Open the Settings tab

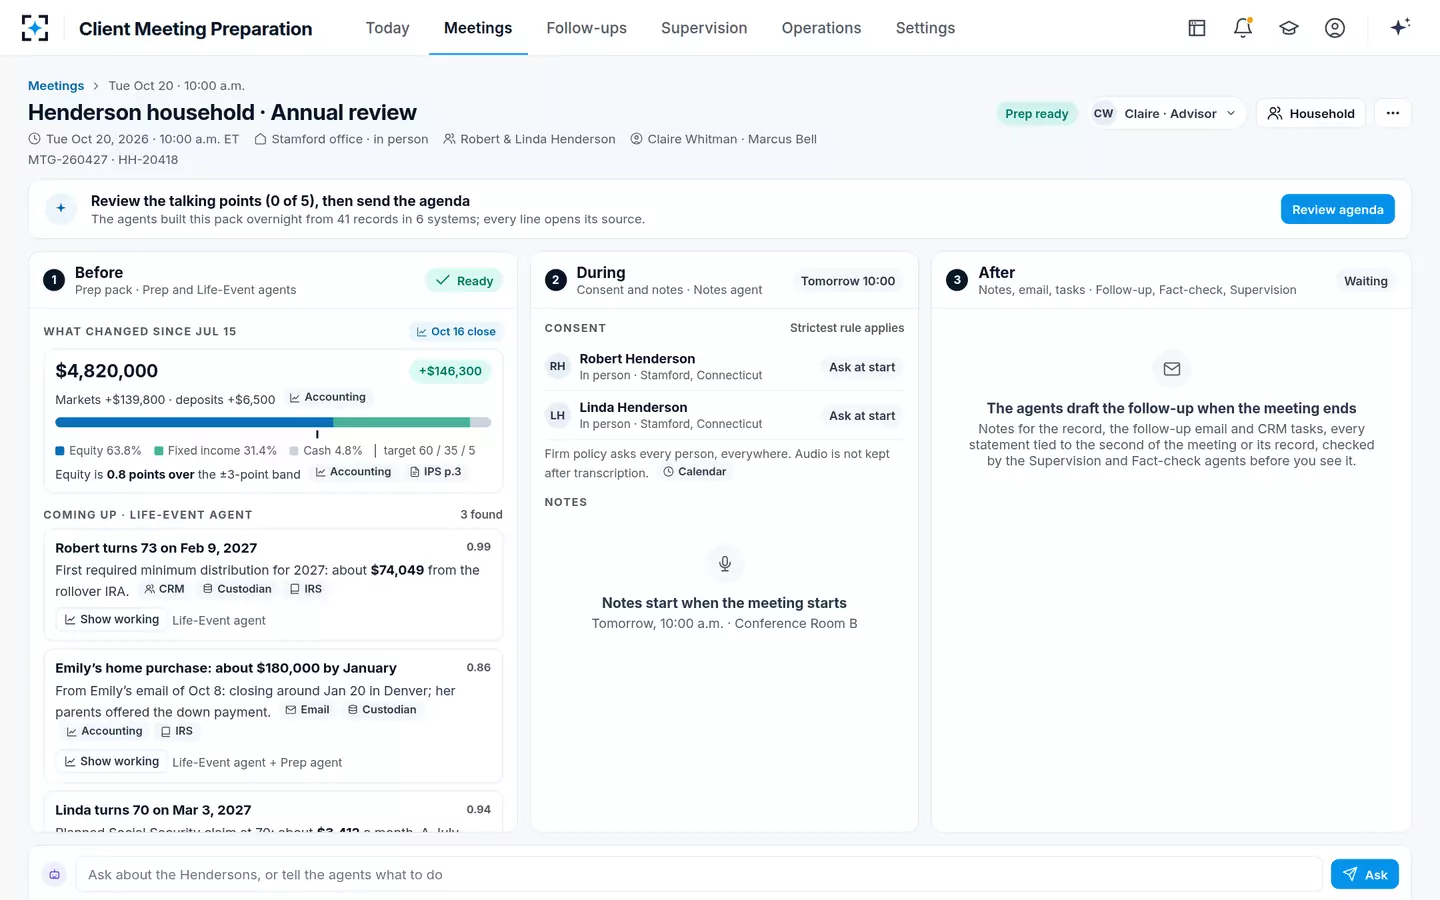(x=925, y=28)
